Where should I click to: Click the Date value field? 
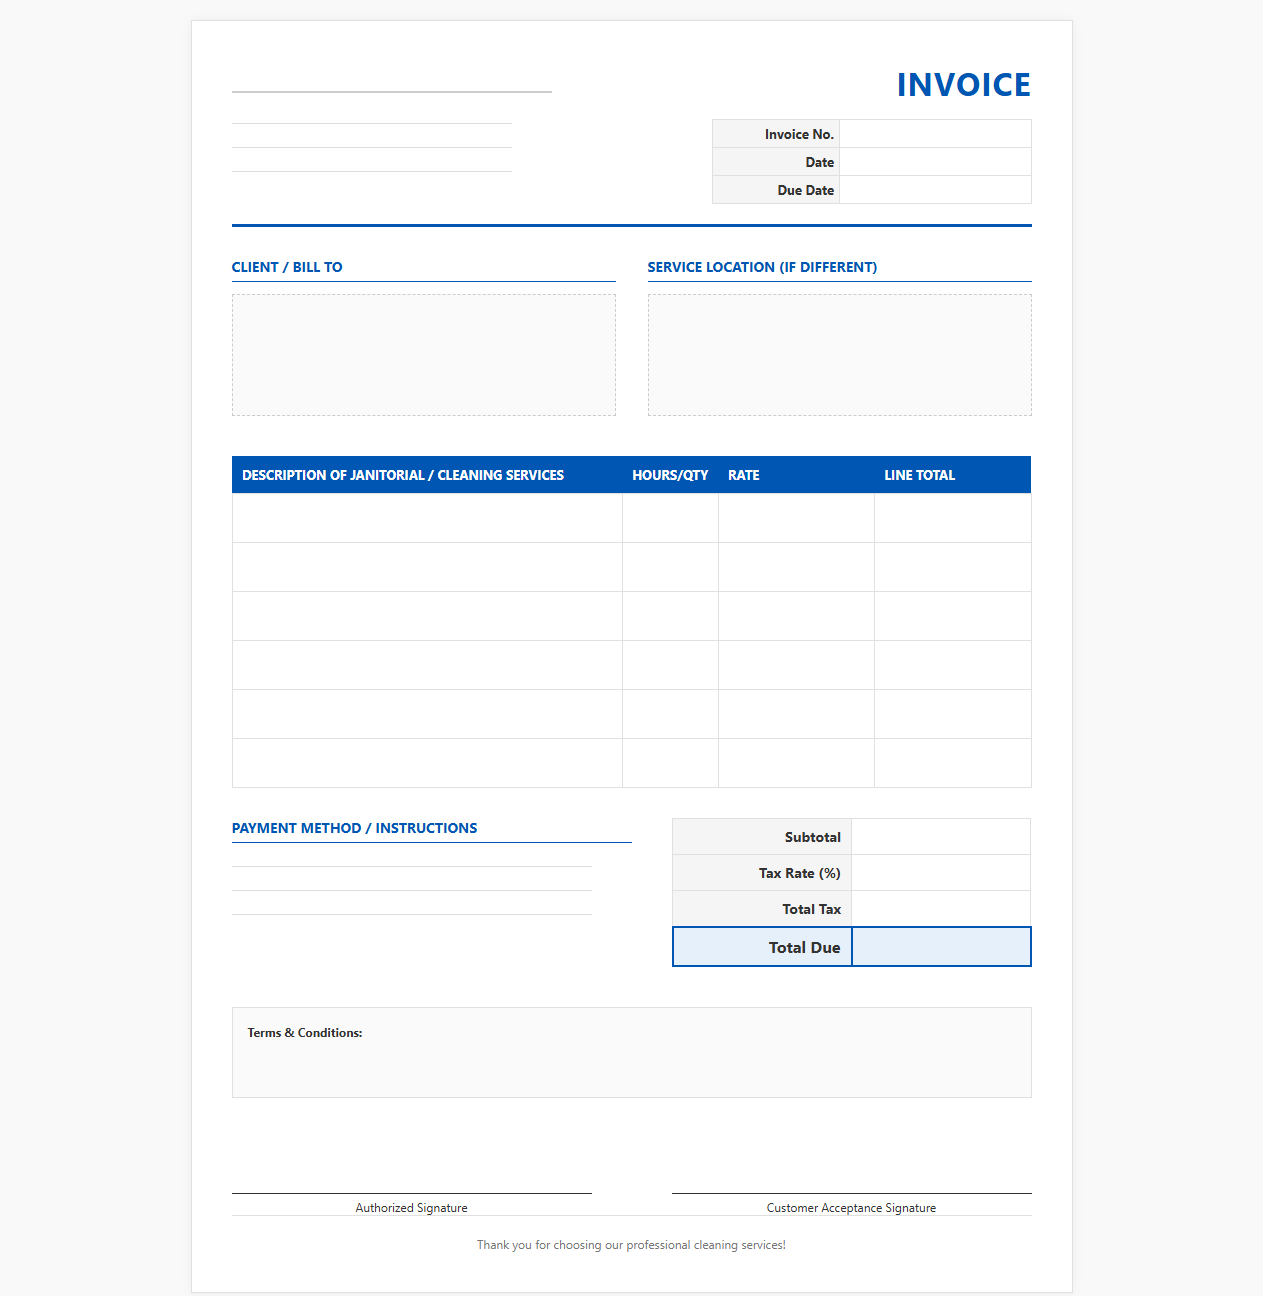[x=935, y=162]
